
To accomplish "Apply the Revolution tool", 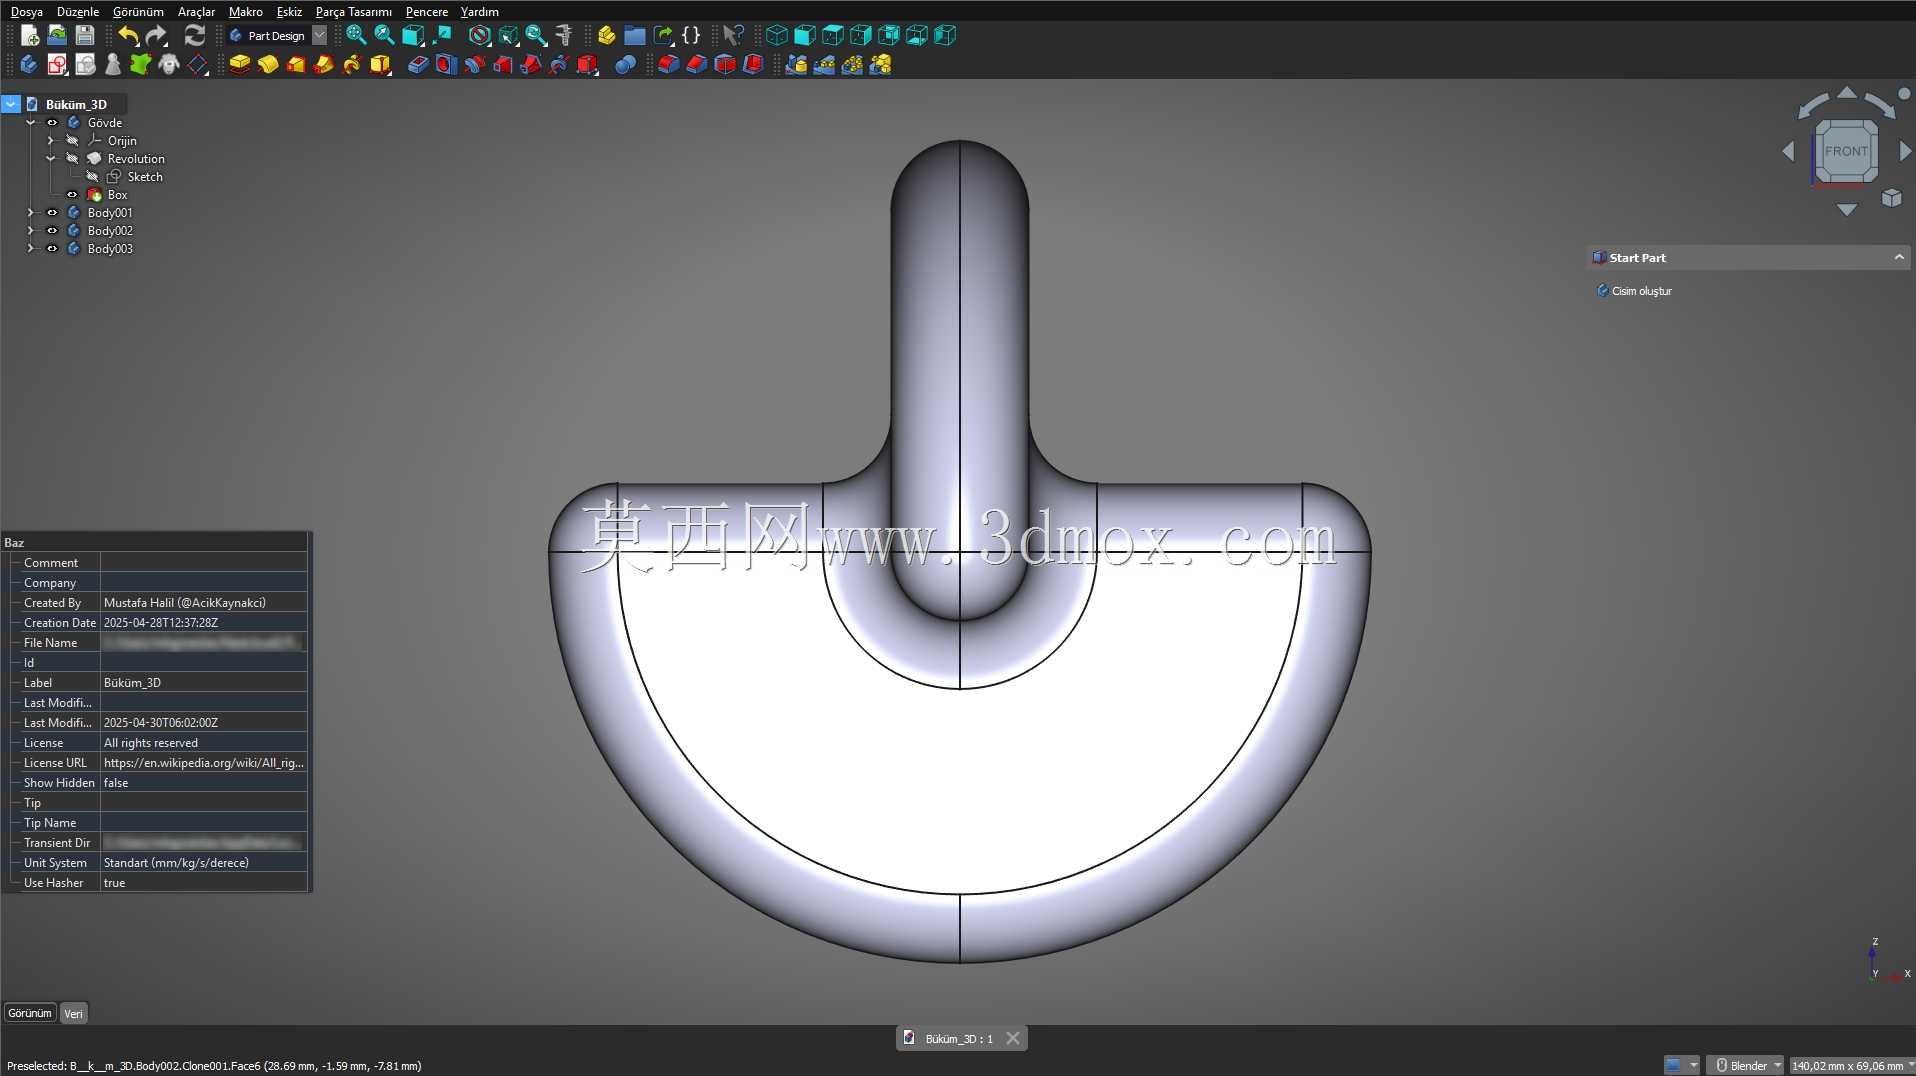I will [268, 65].
